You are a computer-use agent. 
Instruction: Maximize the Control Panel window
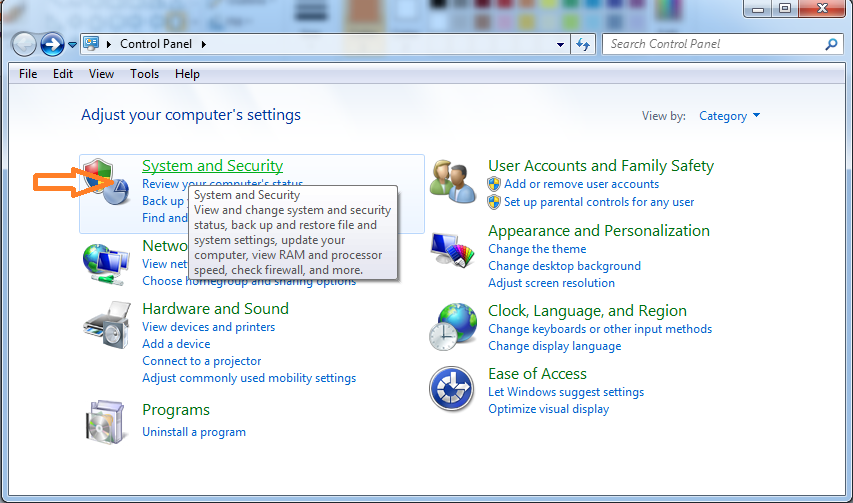click(x=785, y=9)
